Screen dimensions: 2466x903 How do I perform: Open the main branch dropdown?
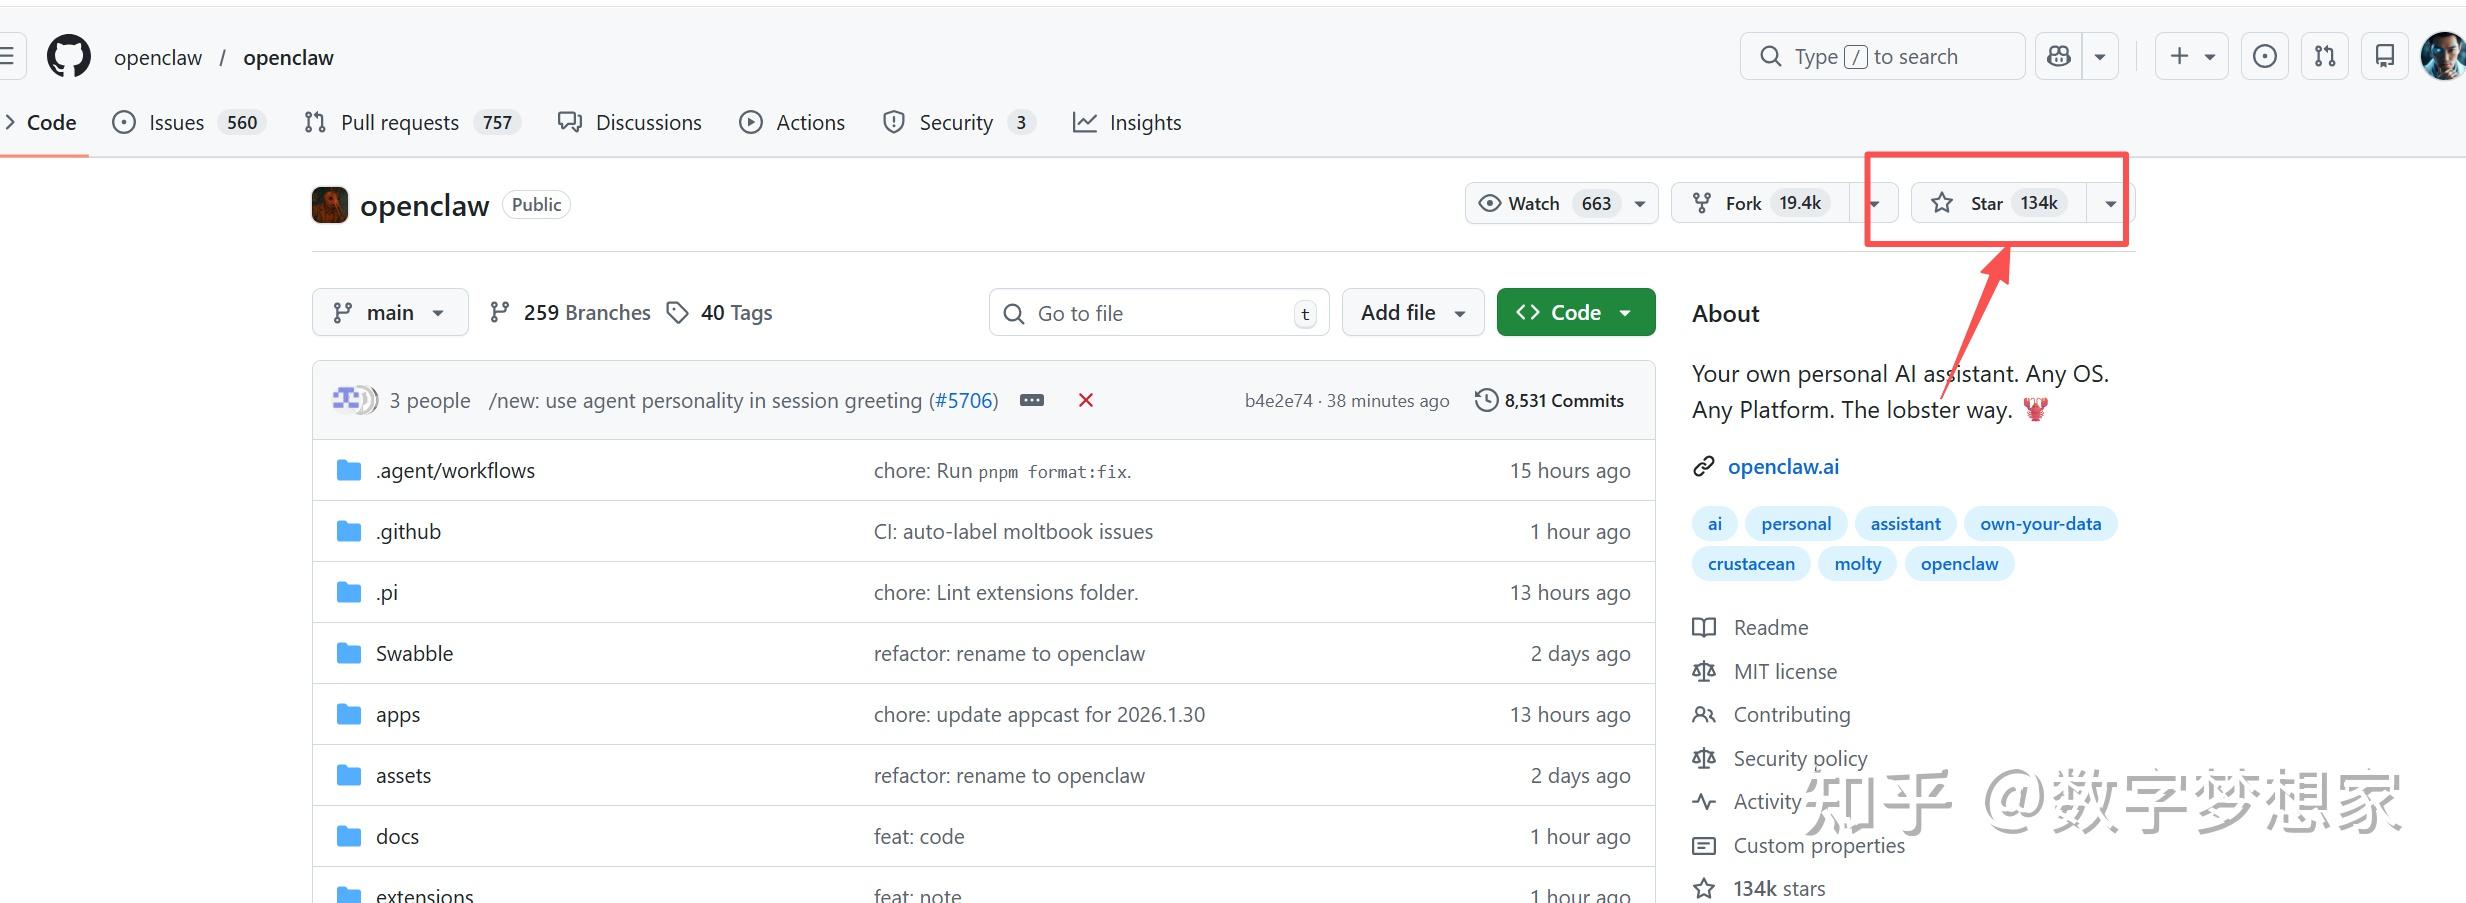click(x=390, y=313)
